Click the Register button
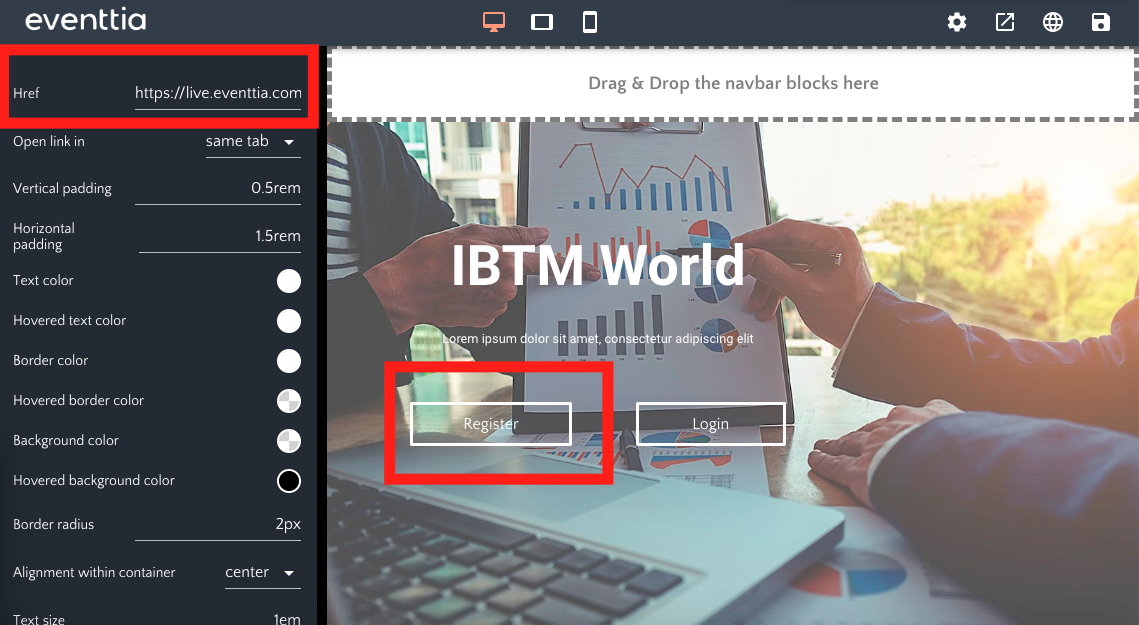1139x625 pixels. 489,423
